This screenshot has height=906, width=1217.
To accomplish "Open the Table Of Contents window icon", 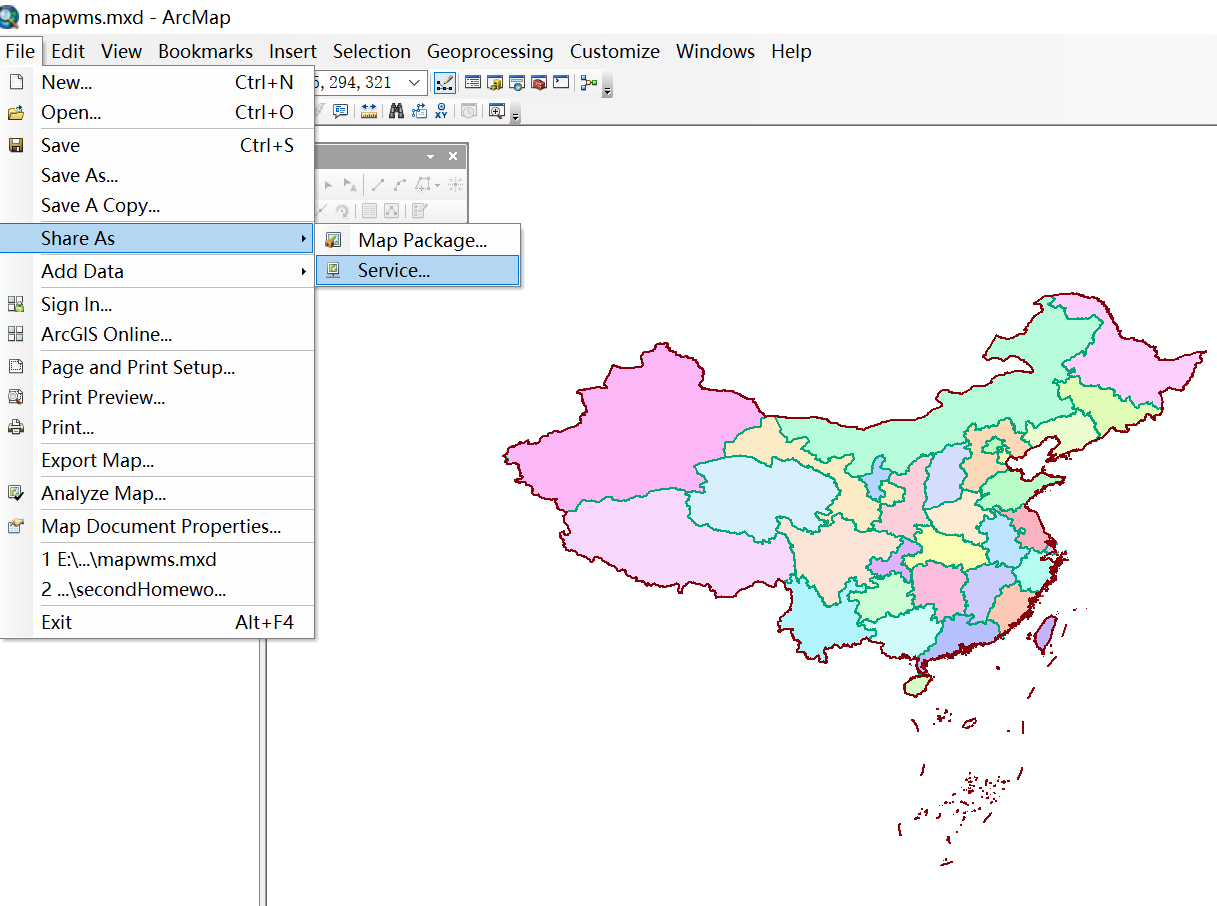I will tap(473, 83).
